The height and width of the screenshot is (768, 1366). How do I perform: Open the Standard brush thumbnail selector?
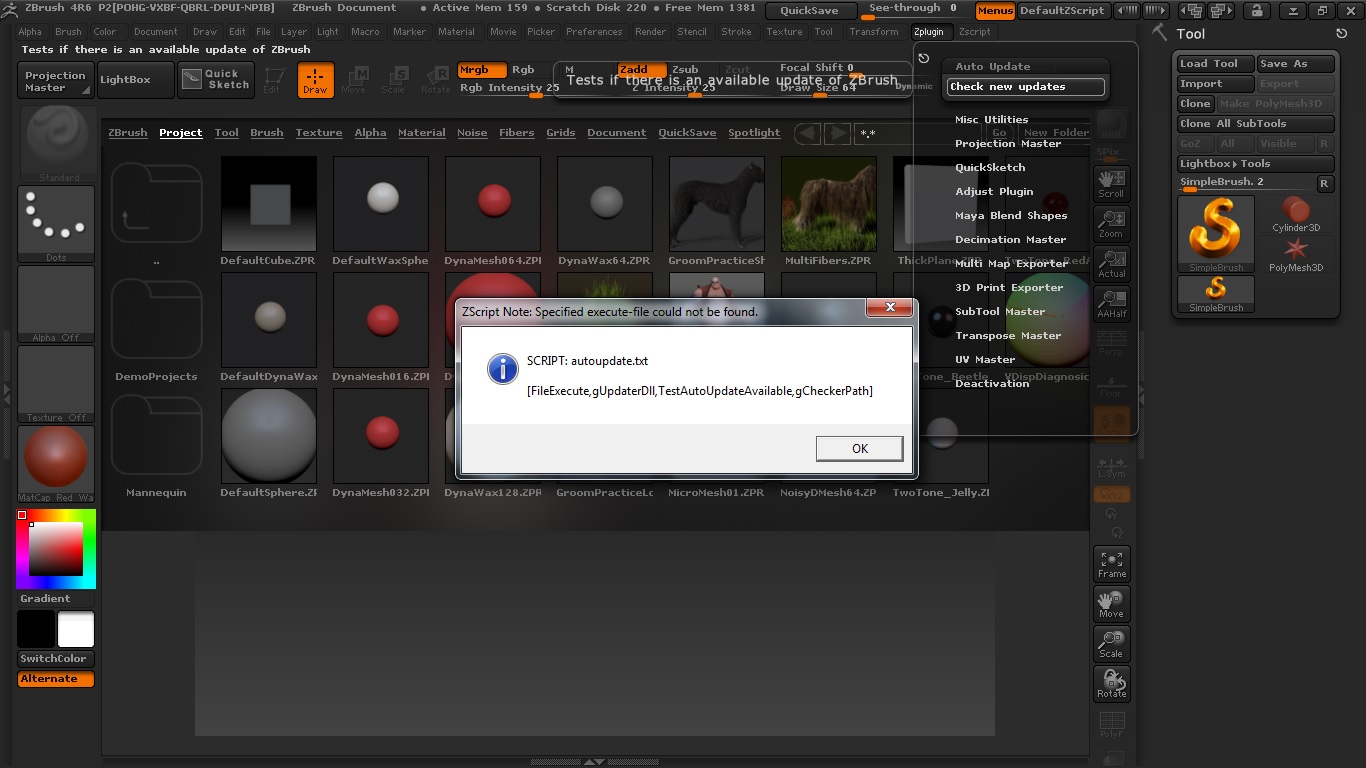pos(56,143)
